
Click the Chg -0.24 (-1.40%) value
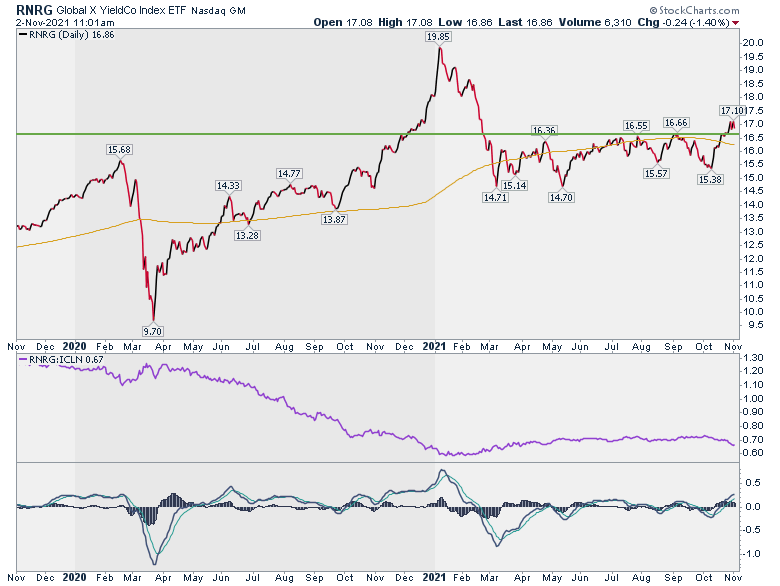pyautogui.click(x=683, y=22)
